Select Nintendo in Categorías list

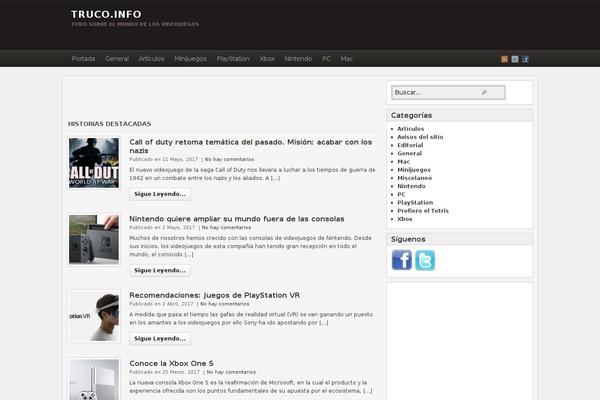[x=411, y=186]
